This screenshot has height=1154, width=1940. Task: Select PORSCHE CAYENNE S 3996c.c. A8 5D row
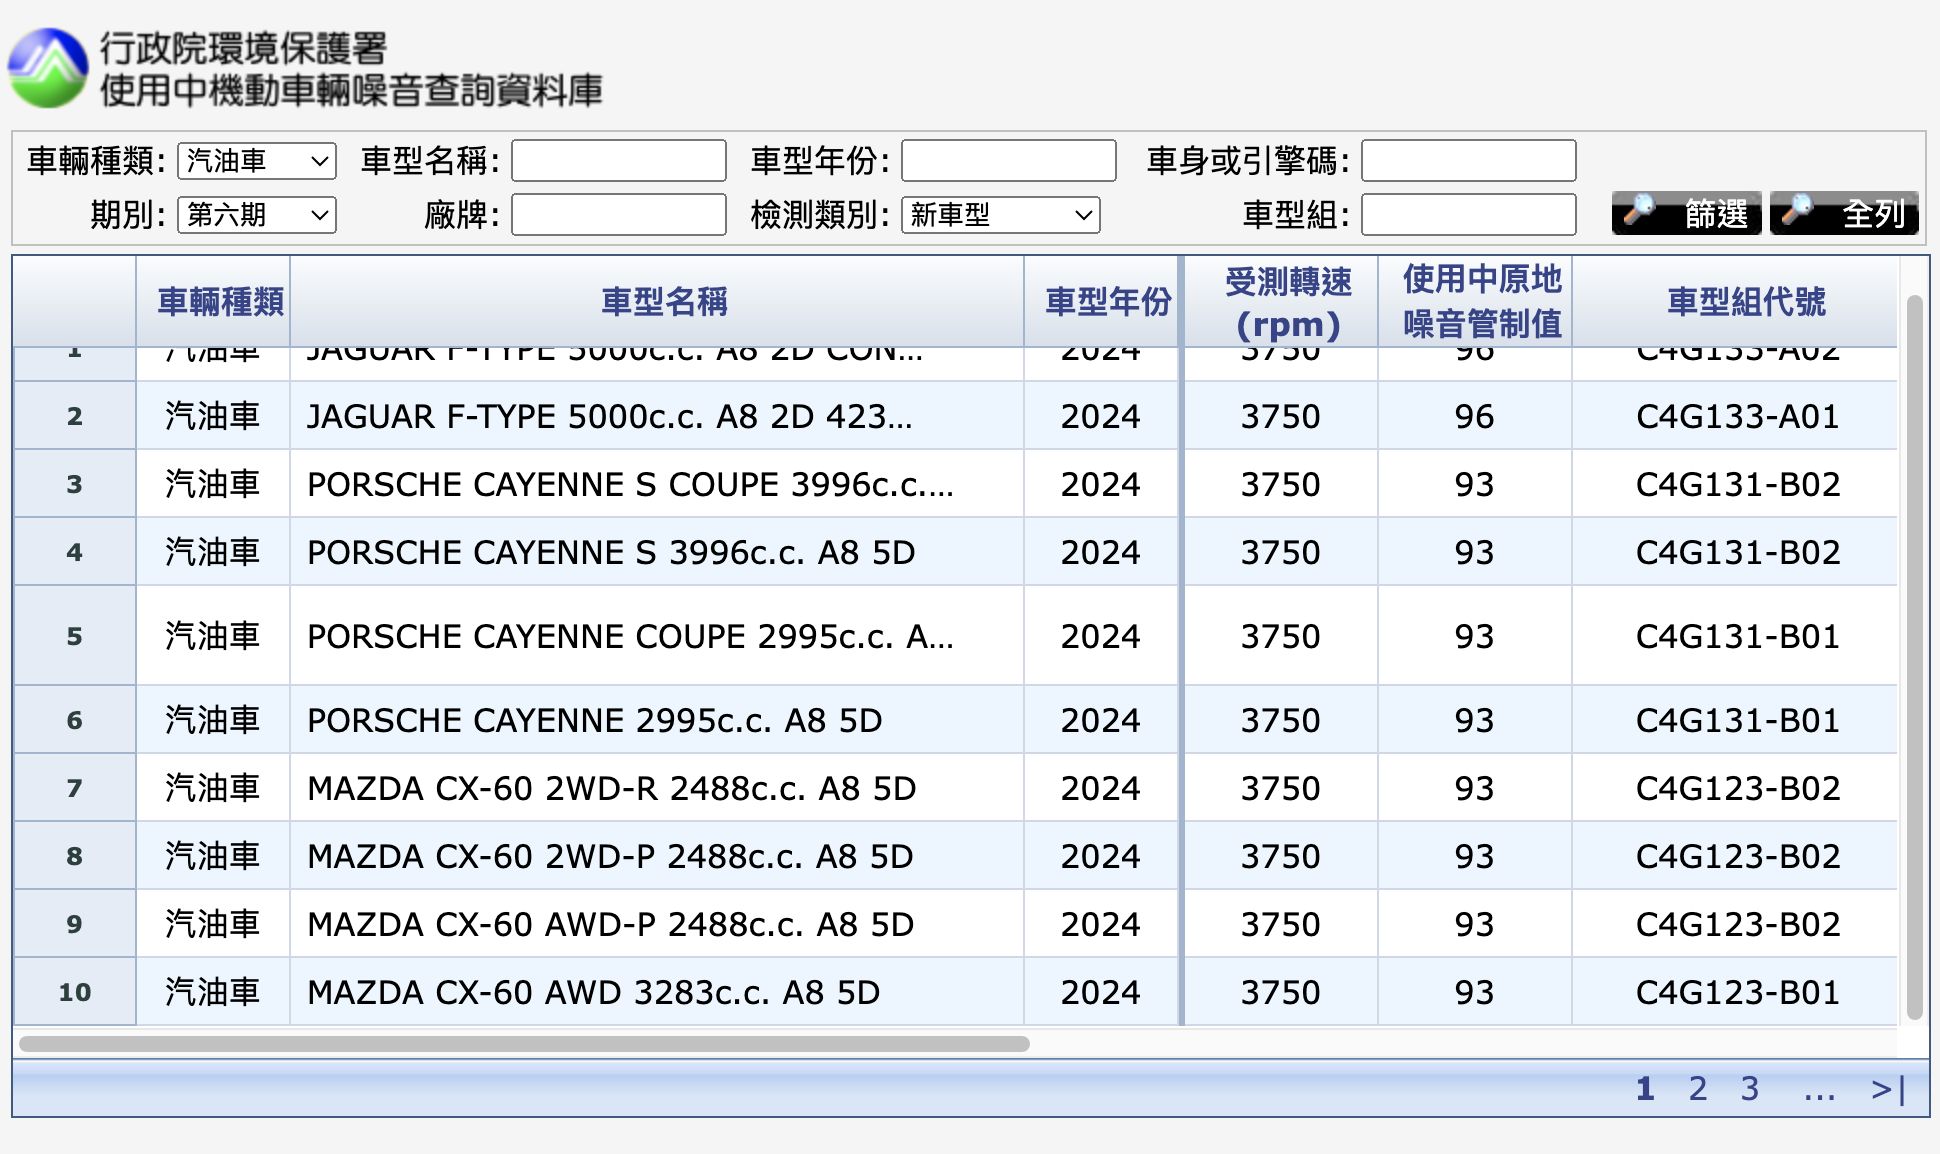click(x=955, y=552)
